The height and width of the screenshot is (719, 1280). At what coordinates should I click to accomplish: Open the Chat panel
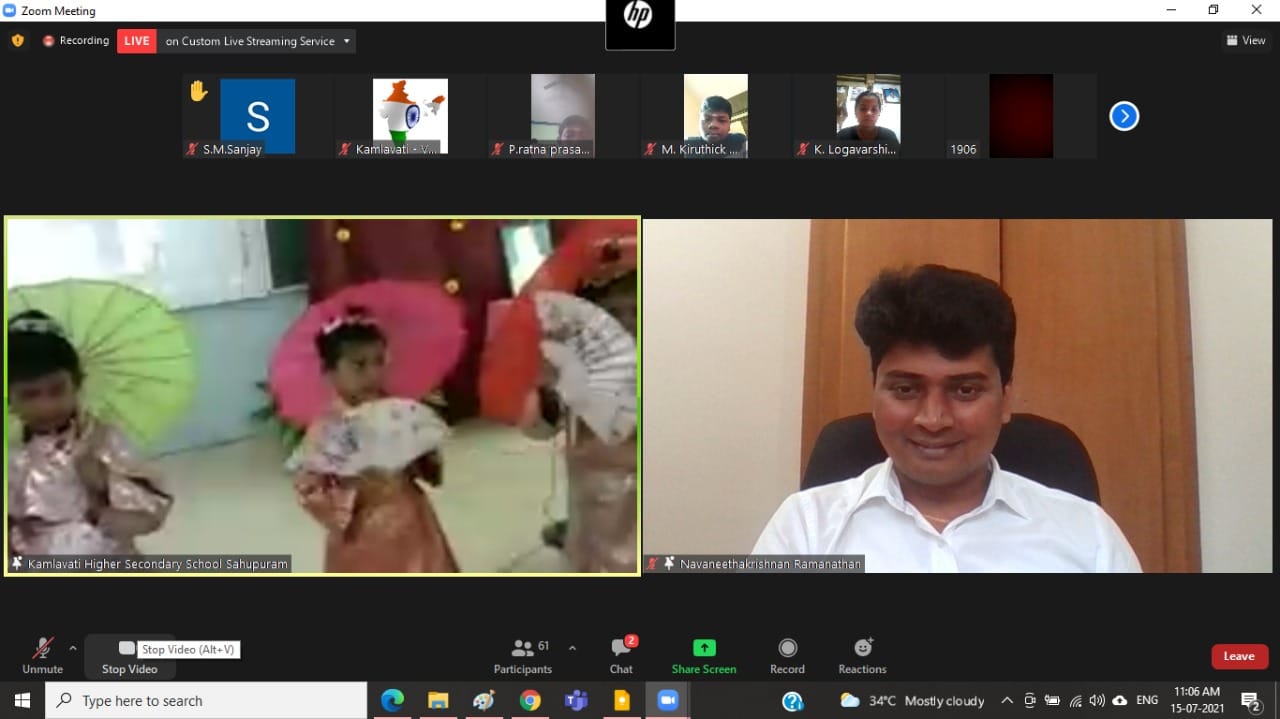[x=621, y=648]
